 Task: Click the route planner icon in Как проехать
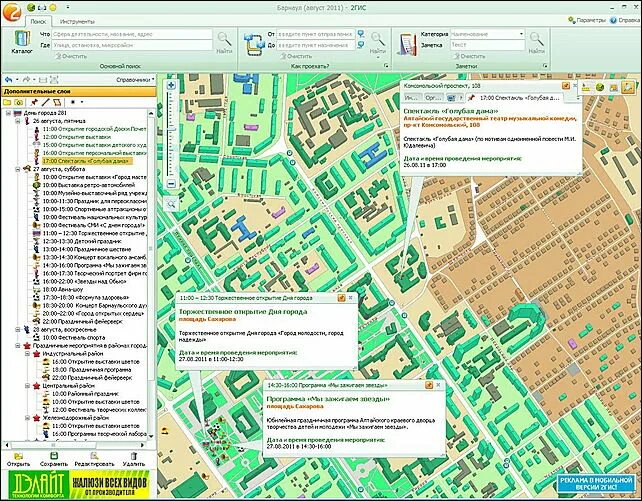click(254, 43)
